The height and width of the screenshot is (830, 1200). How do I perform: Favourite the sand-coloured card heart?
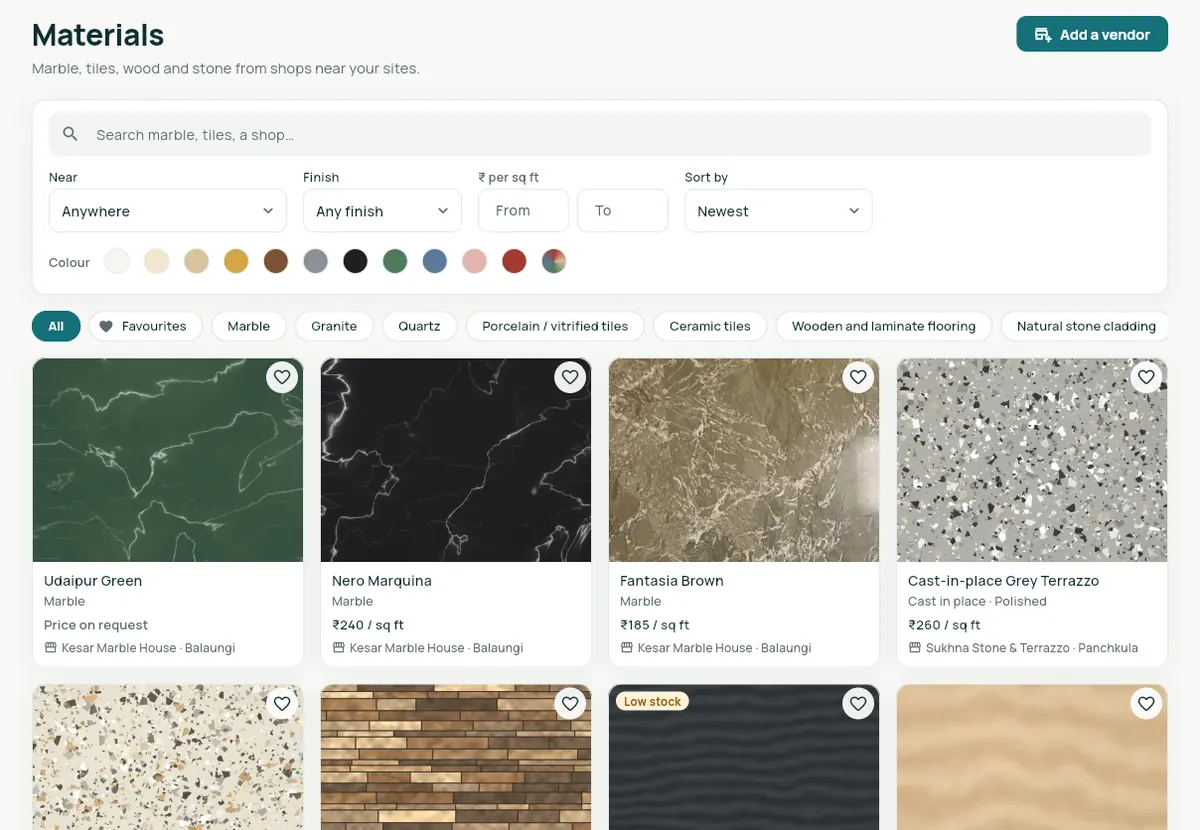click(x=1146, y=704)
